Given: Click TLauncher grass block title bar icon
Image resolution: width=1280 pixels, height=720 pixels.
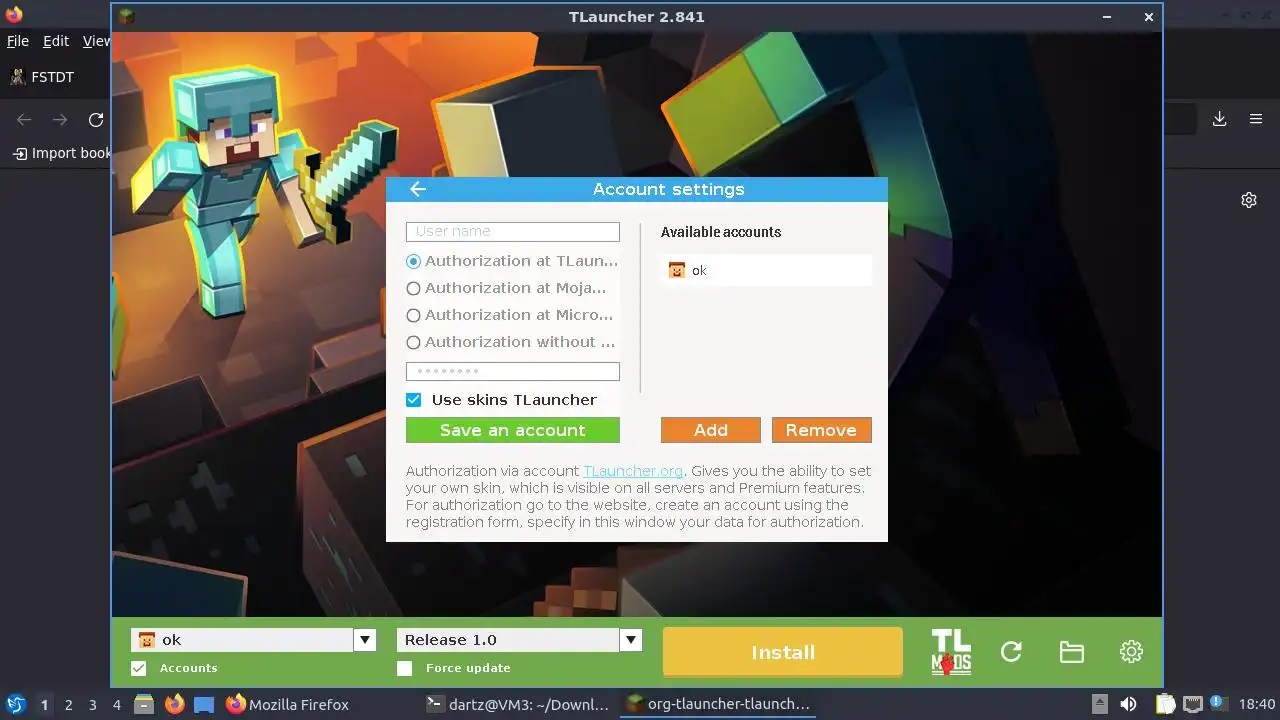Looking at the screenshot, I should [126, 16].
